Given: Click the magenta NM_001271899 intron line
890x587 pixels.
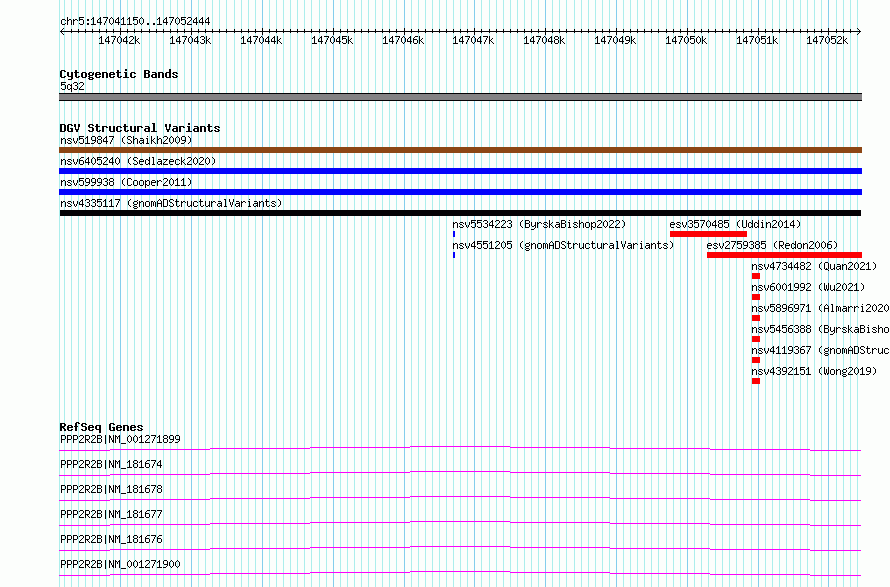Looking at the screenshot, I should click(460, 448).
